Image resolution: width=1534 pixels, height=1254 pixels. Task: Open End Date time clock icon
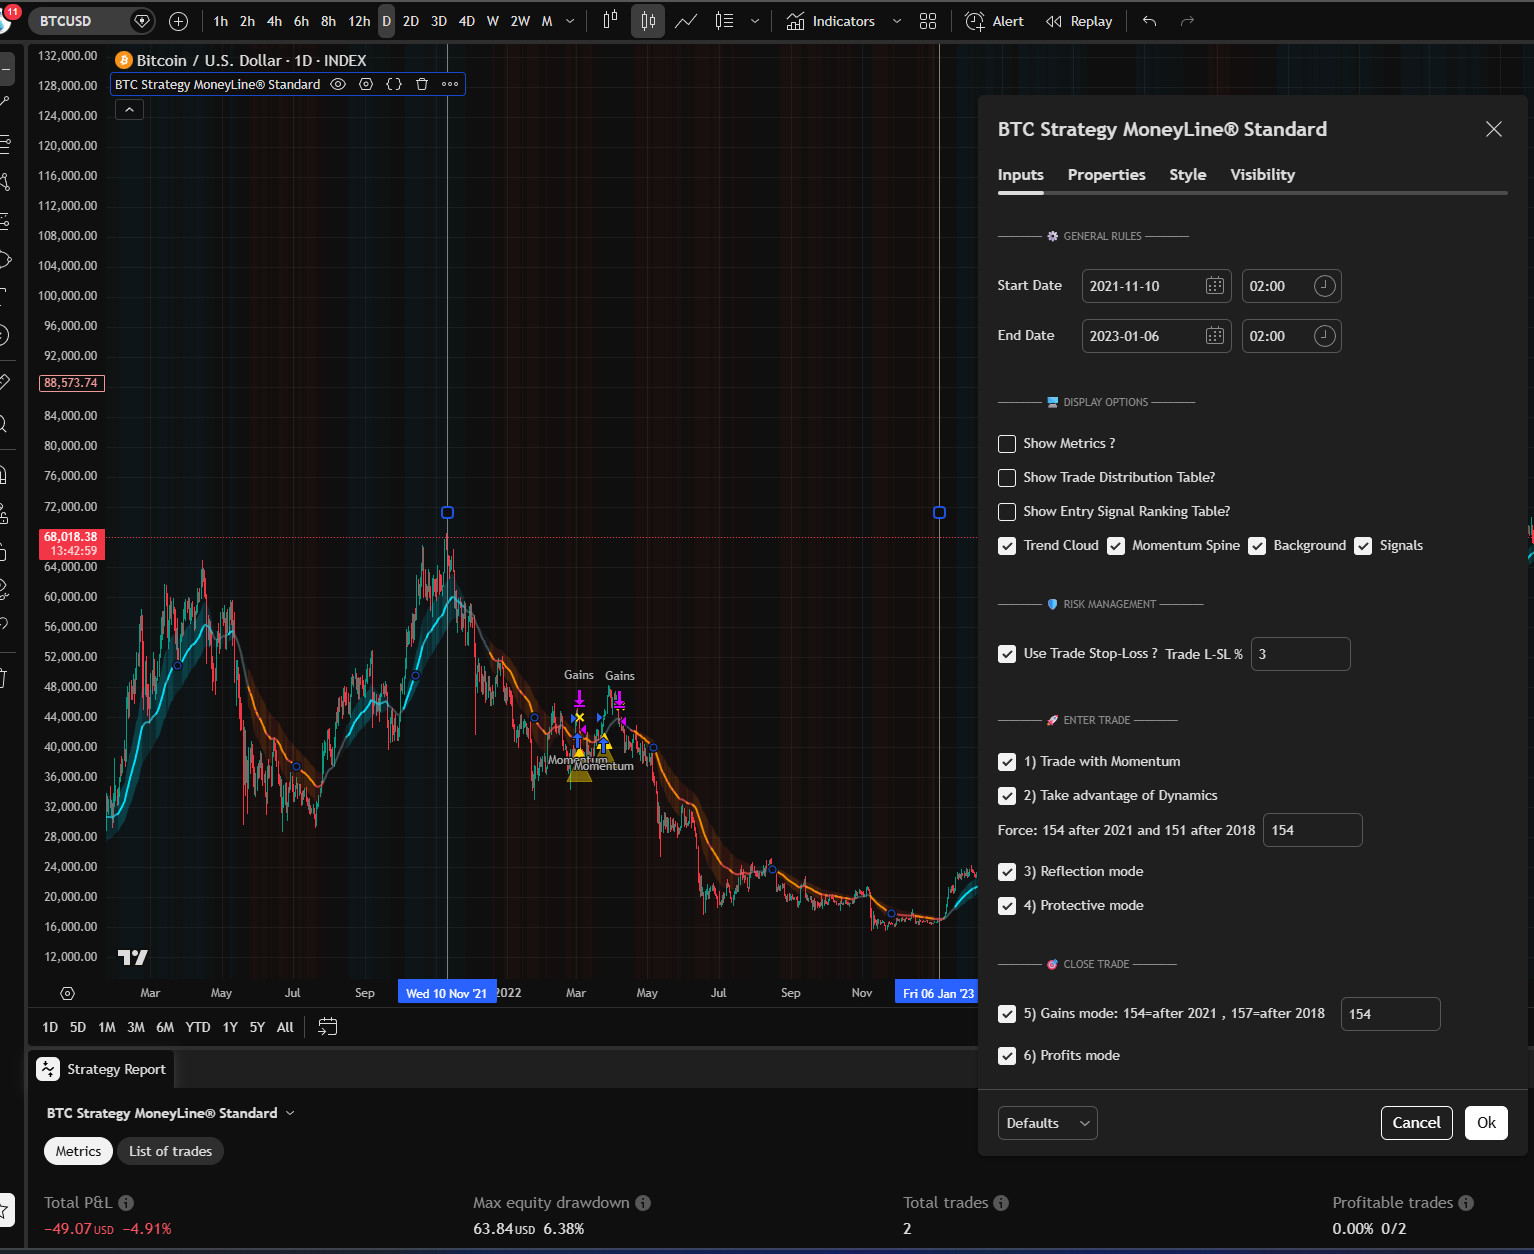pos(1324,336)
